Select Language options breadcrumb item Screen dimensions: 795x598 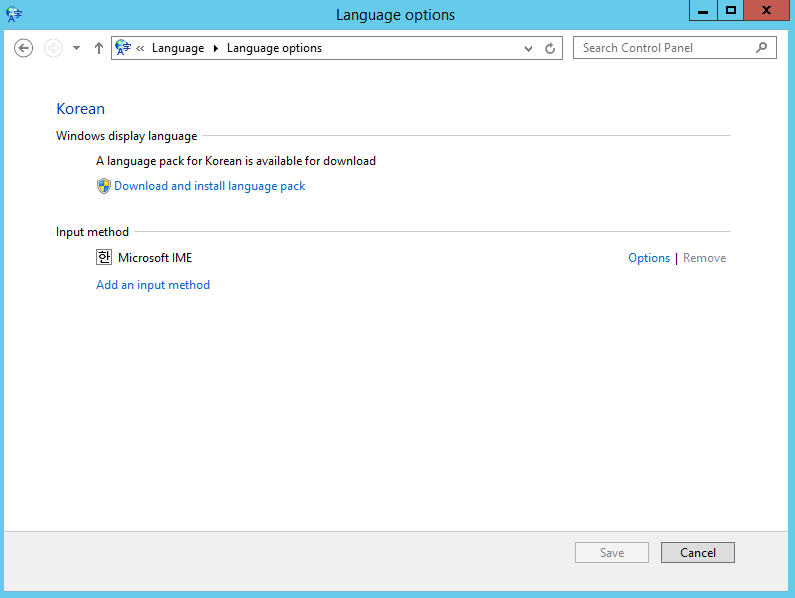tap(274, 48)
